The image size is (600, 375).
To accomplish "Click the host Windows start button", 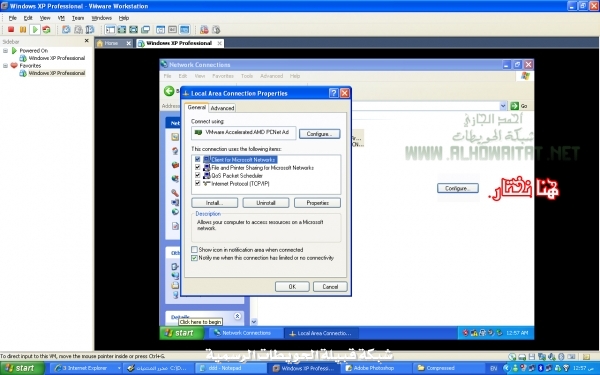I will coord(23,368).
